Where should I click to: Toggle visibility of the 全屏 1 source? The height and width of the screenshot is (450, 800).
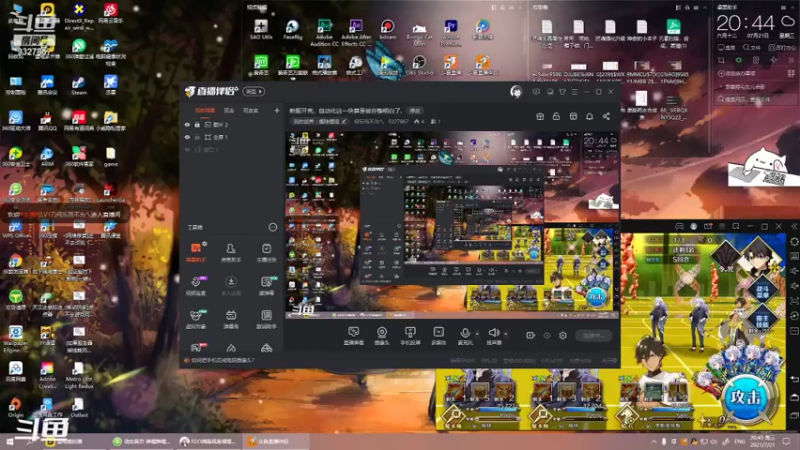(187, 137)
